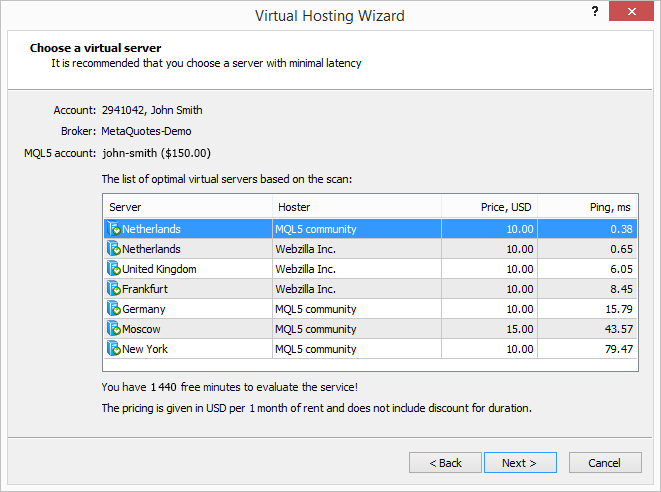Click the 15.00 price in Moscow row
The height and width of the screenshot is (492, 661).
click(520, 329)
